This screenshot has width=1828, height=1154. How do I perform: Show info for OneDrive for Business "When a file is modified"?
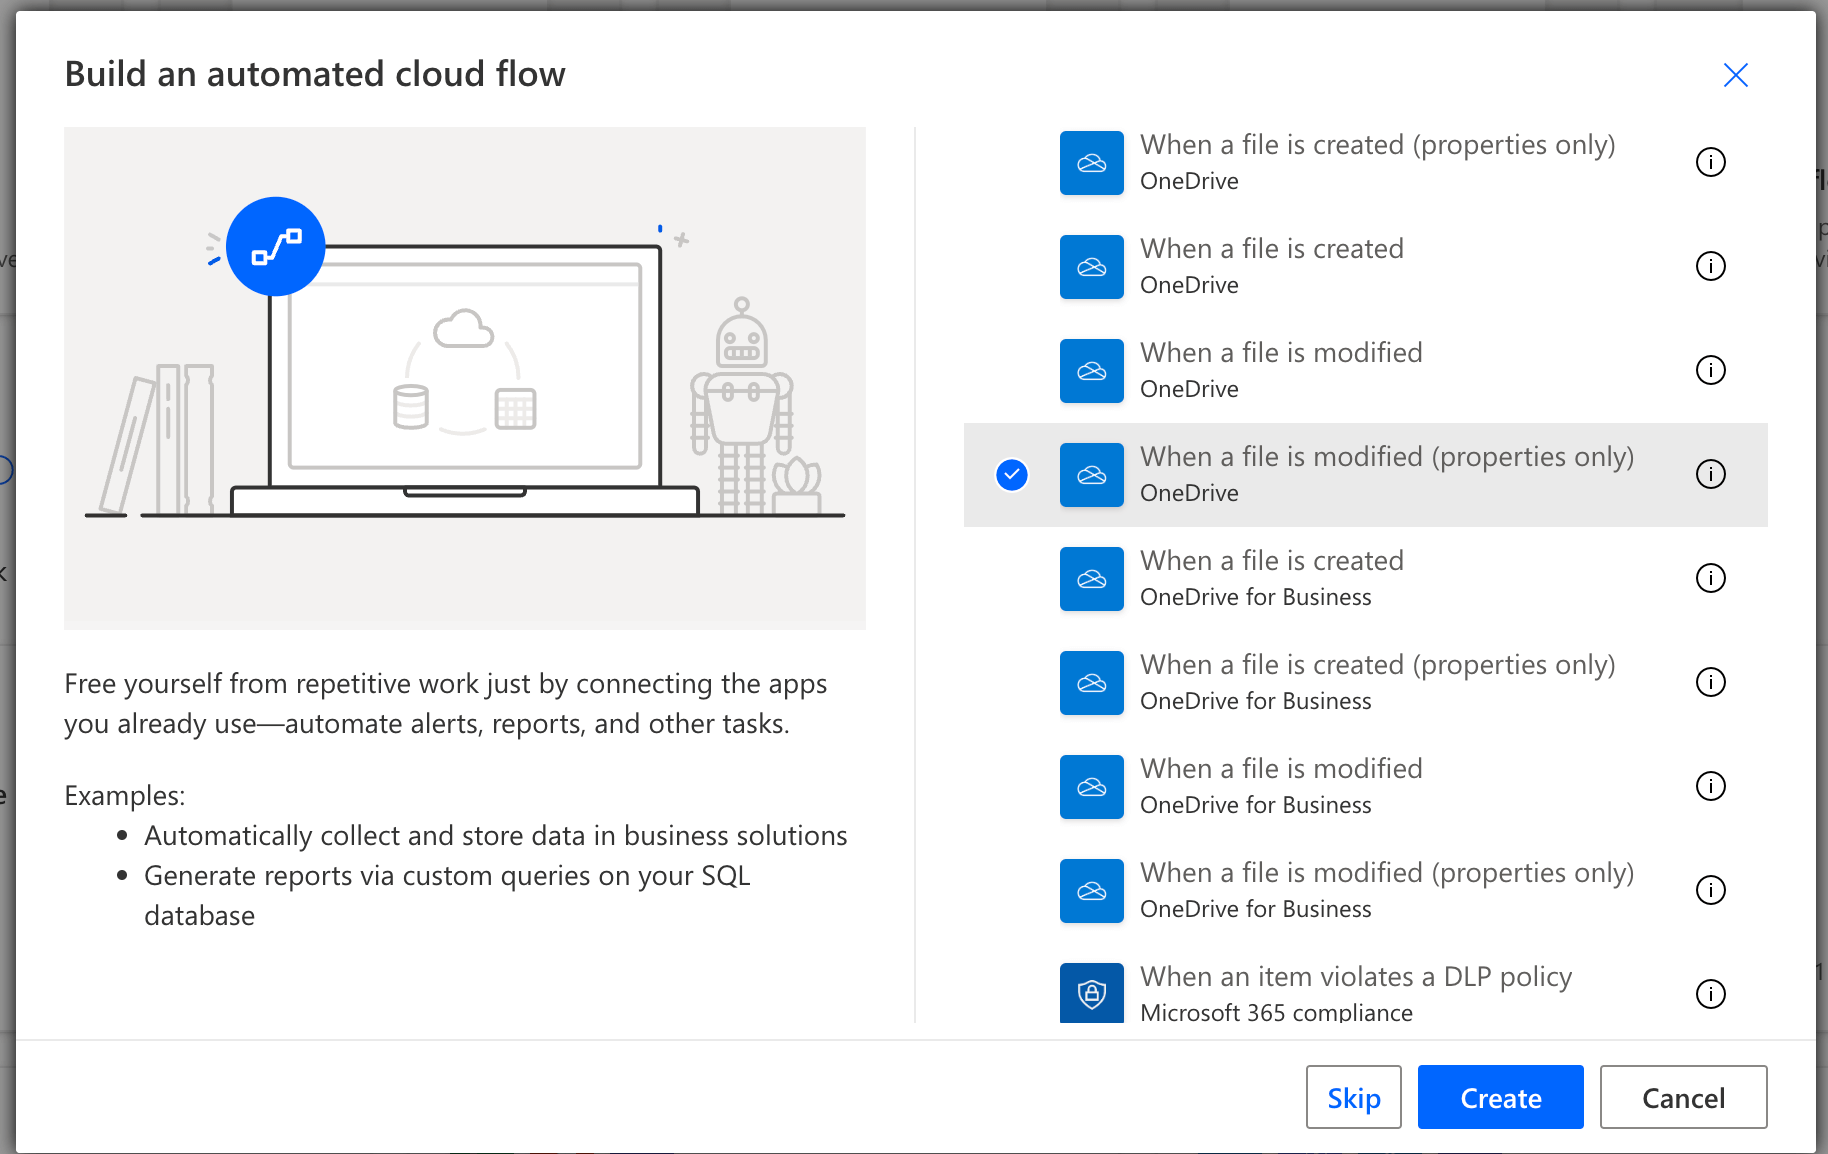click(x=1711, y=786)
